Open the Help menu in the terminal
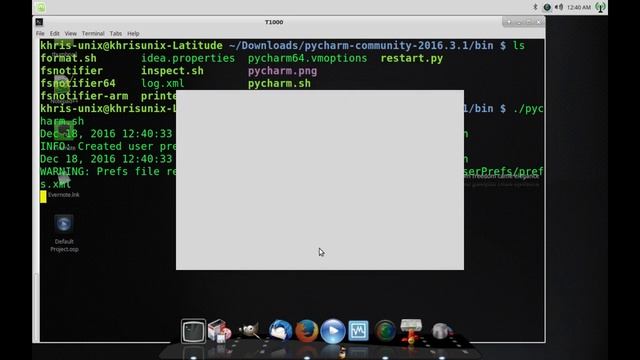 pyautogui.click(x=133, y=33)
